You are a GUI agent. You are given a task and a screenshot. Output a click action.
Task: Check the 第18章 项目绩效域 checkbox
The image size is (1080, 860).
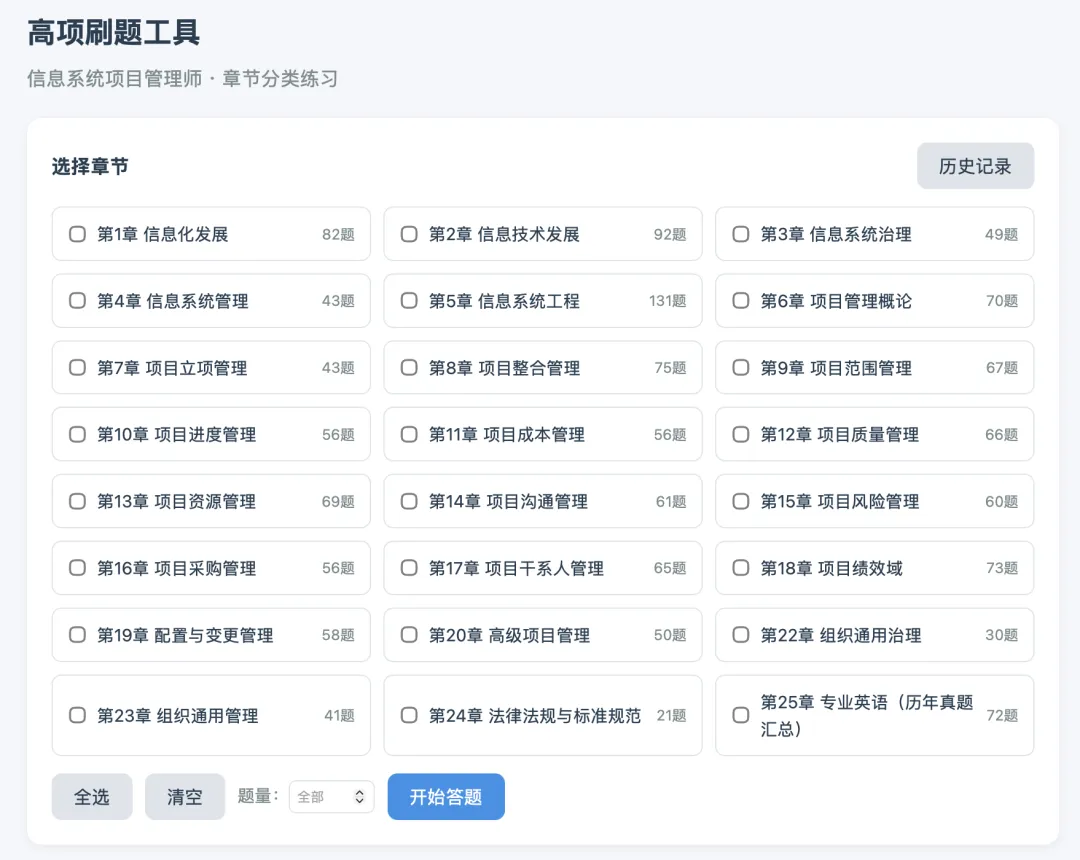click(740, 568)
